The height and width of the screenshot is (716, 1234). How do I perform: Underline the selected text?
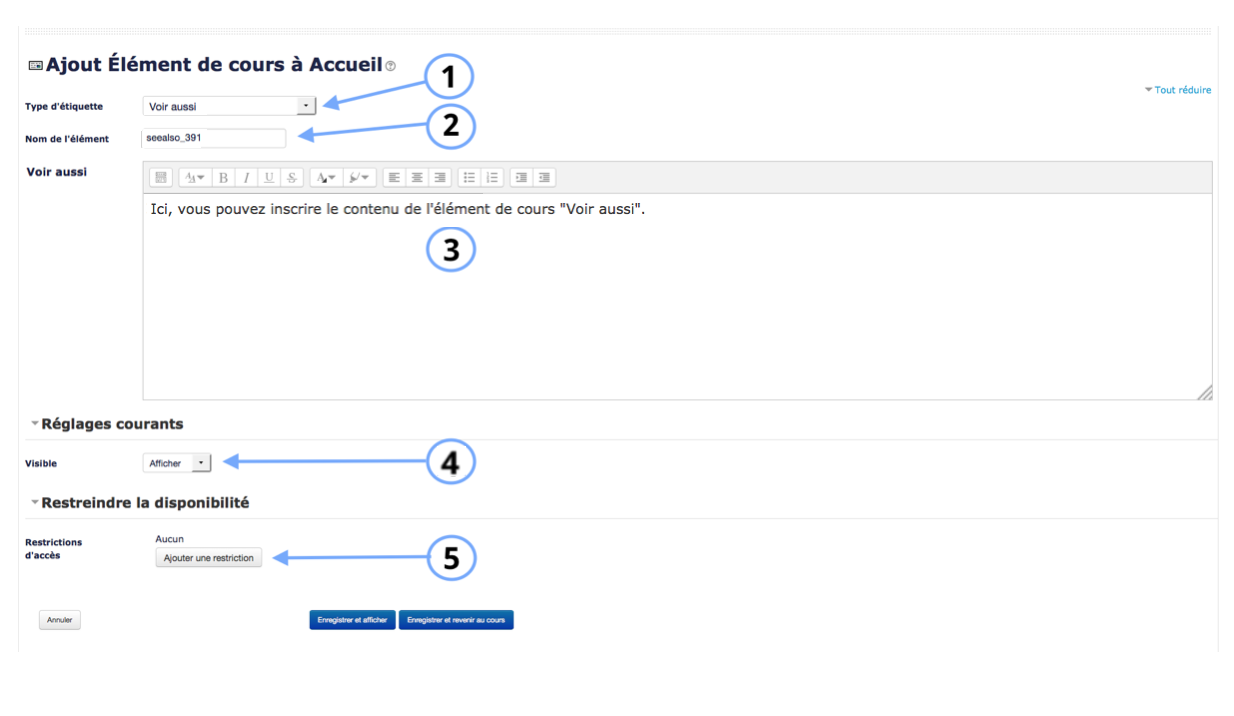coord(269,178)
